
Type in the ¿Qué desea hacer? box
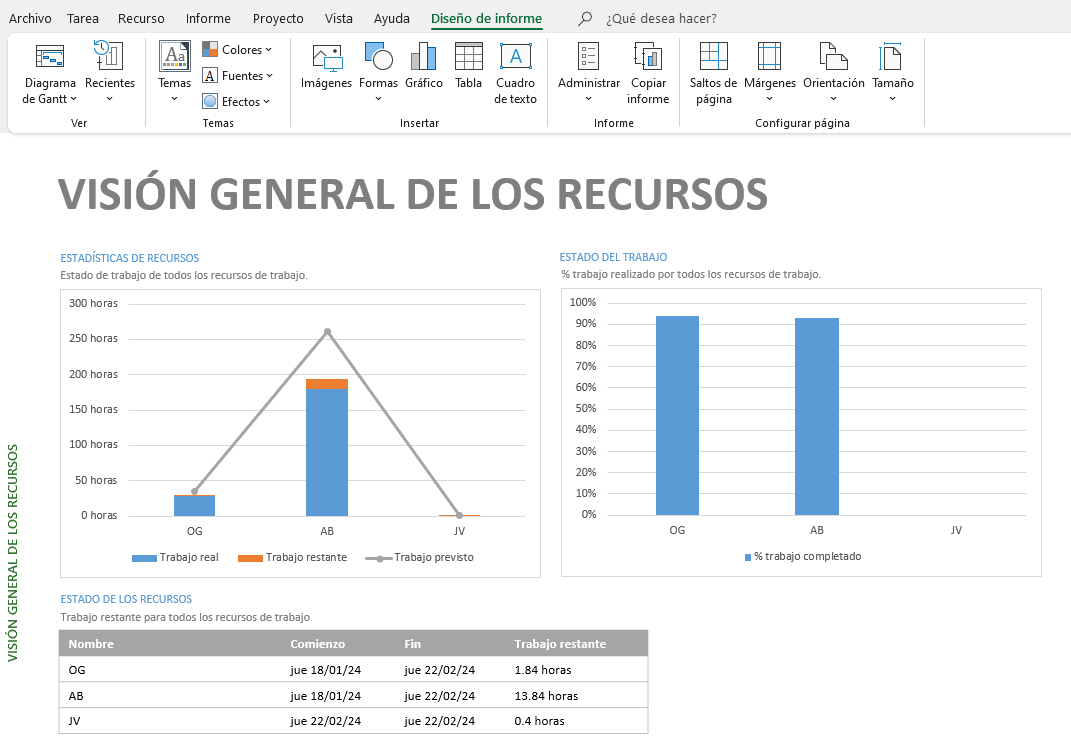click(661, 19)
